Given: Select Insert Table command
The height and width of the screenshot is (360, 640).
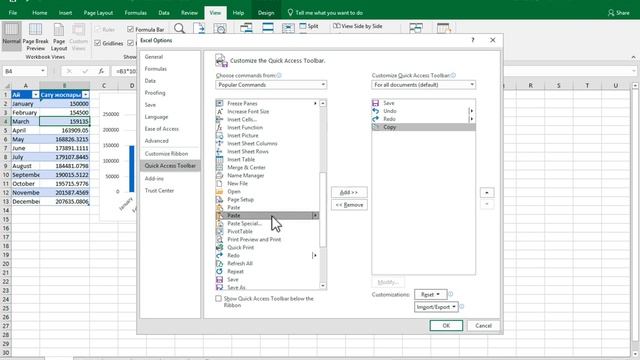Looking at the screenshot, I should pyautogui.click(x=241, y=160).
